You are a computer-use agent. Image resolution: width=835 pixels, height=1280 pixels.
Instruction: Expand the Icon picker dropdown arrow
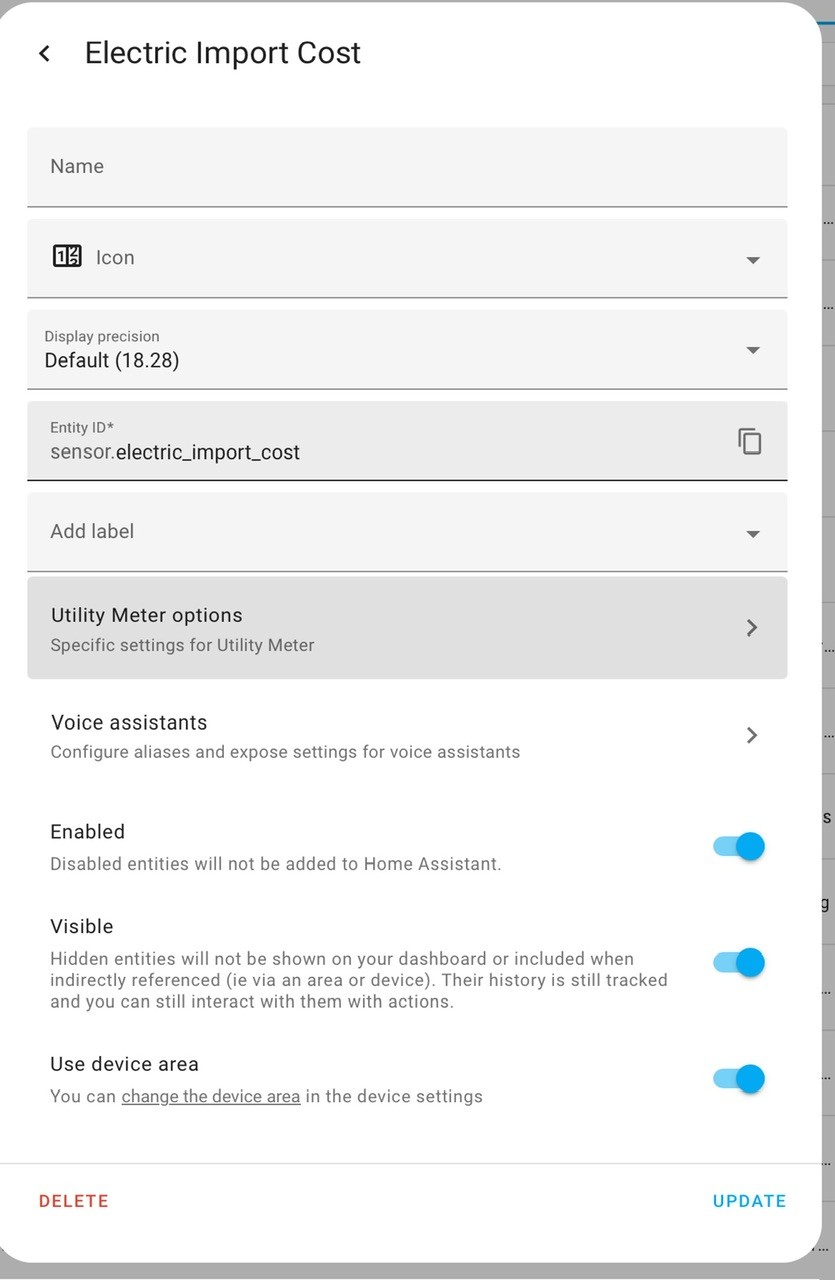coord(753,260)
